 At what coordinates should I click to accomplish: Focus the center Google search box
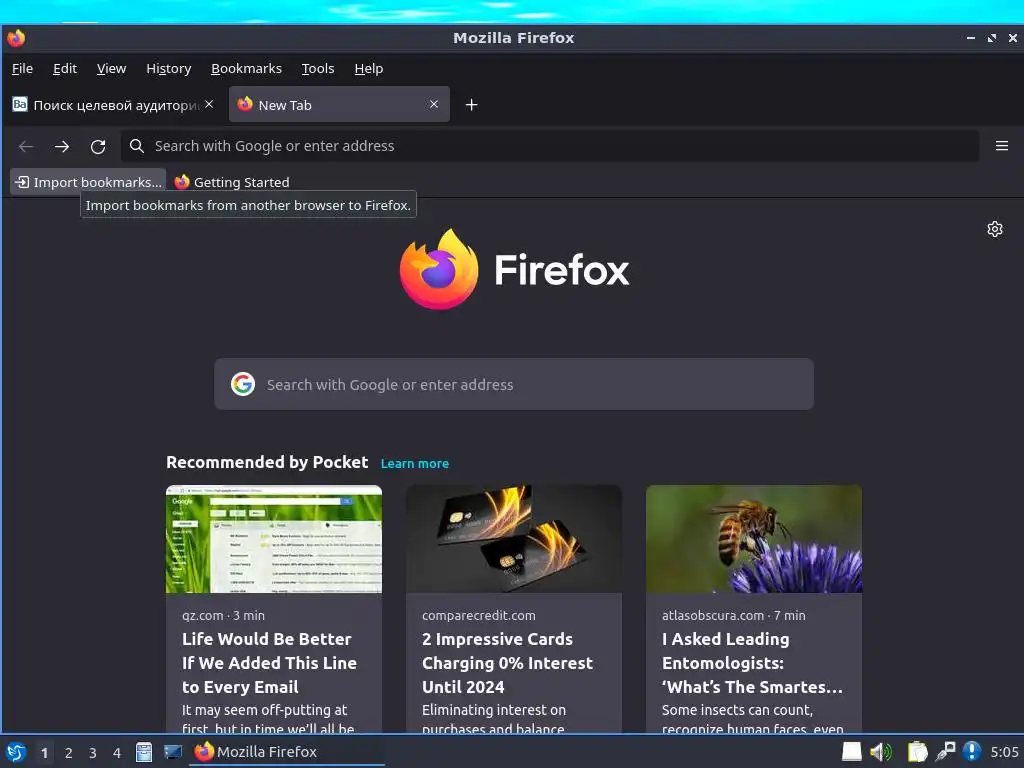tap(514, 384)
